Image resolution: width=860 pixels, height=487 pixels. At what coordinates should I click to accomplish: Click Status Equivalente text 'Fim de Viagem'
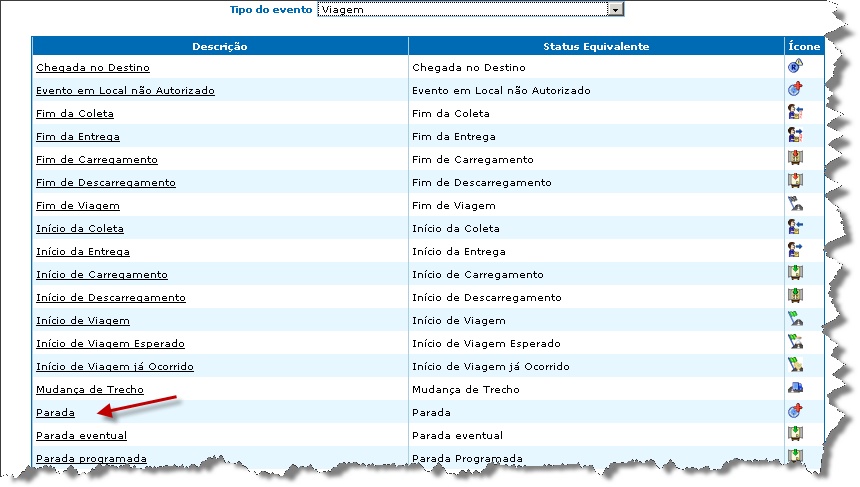pos(454,206)
